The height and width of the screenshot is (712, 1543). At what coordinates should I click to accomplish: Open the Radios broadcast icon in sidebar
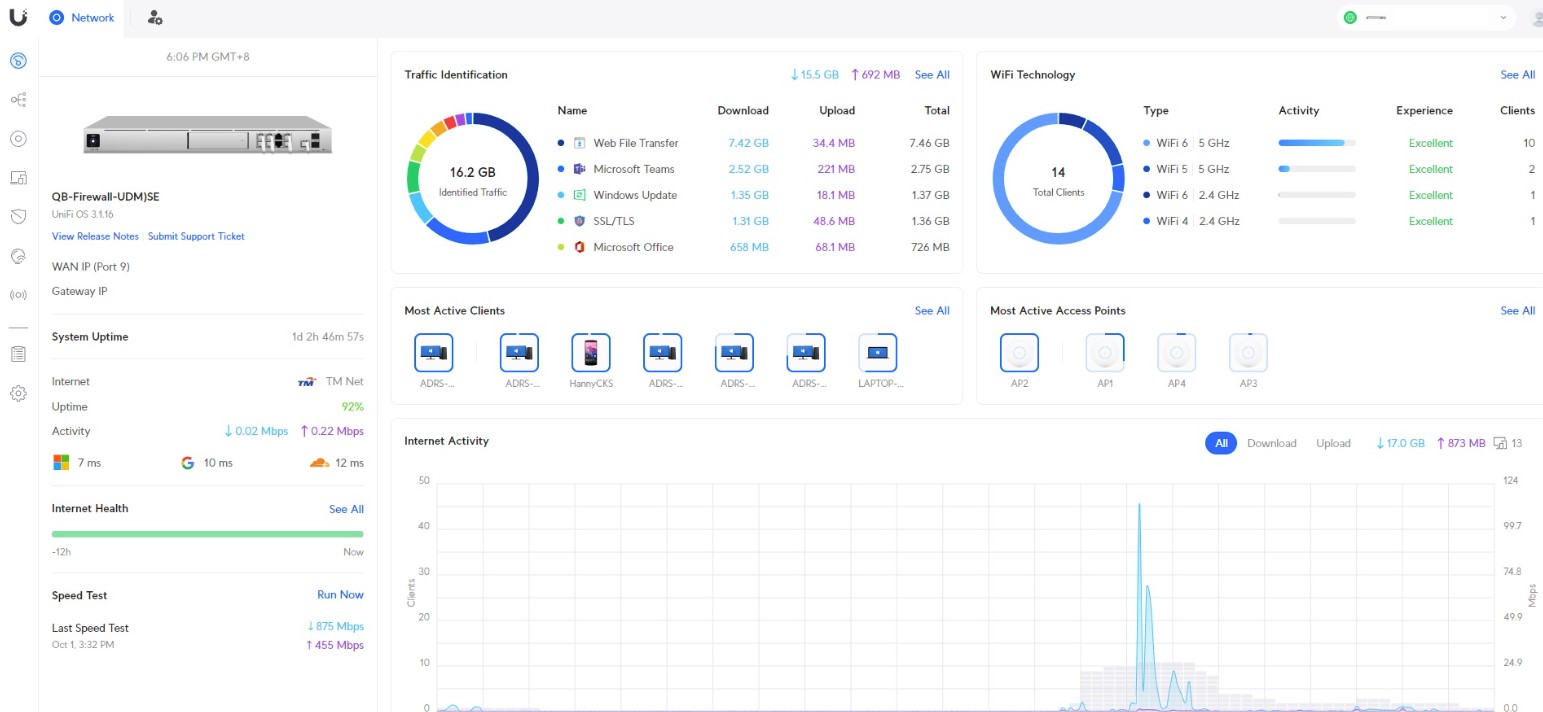[18, 295]
